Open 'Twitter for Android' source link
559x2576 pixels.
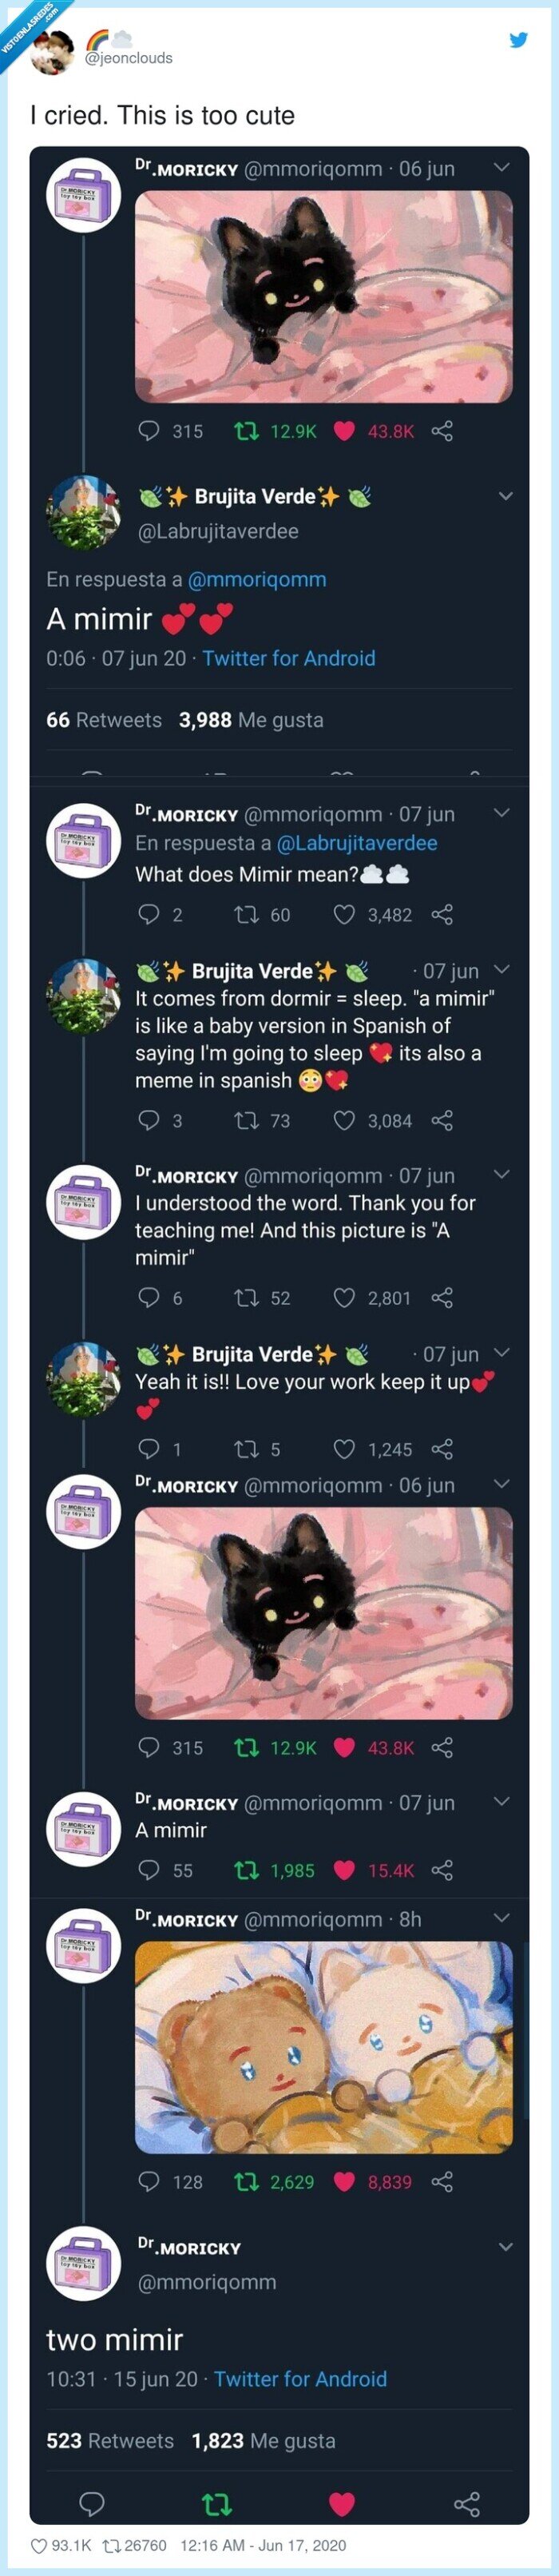290,658
